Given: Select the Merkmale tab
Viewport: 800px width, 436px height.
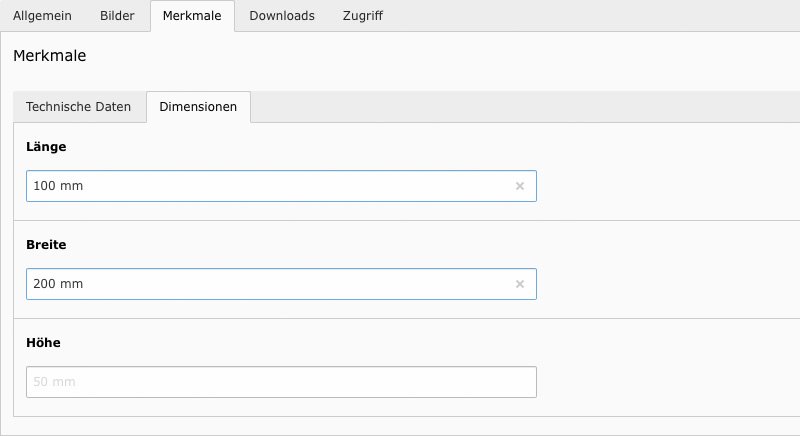Looking at the screenshot, I should point(192,16).
